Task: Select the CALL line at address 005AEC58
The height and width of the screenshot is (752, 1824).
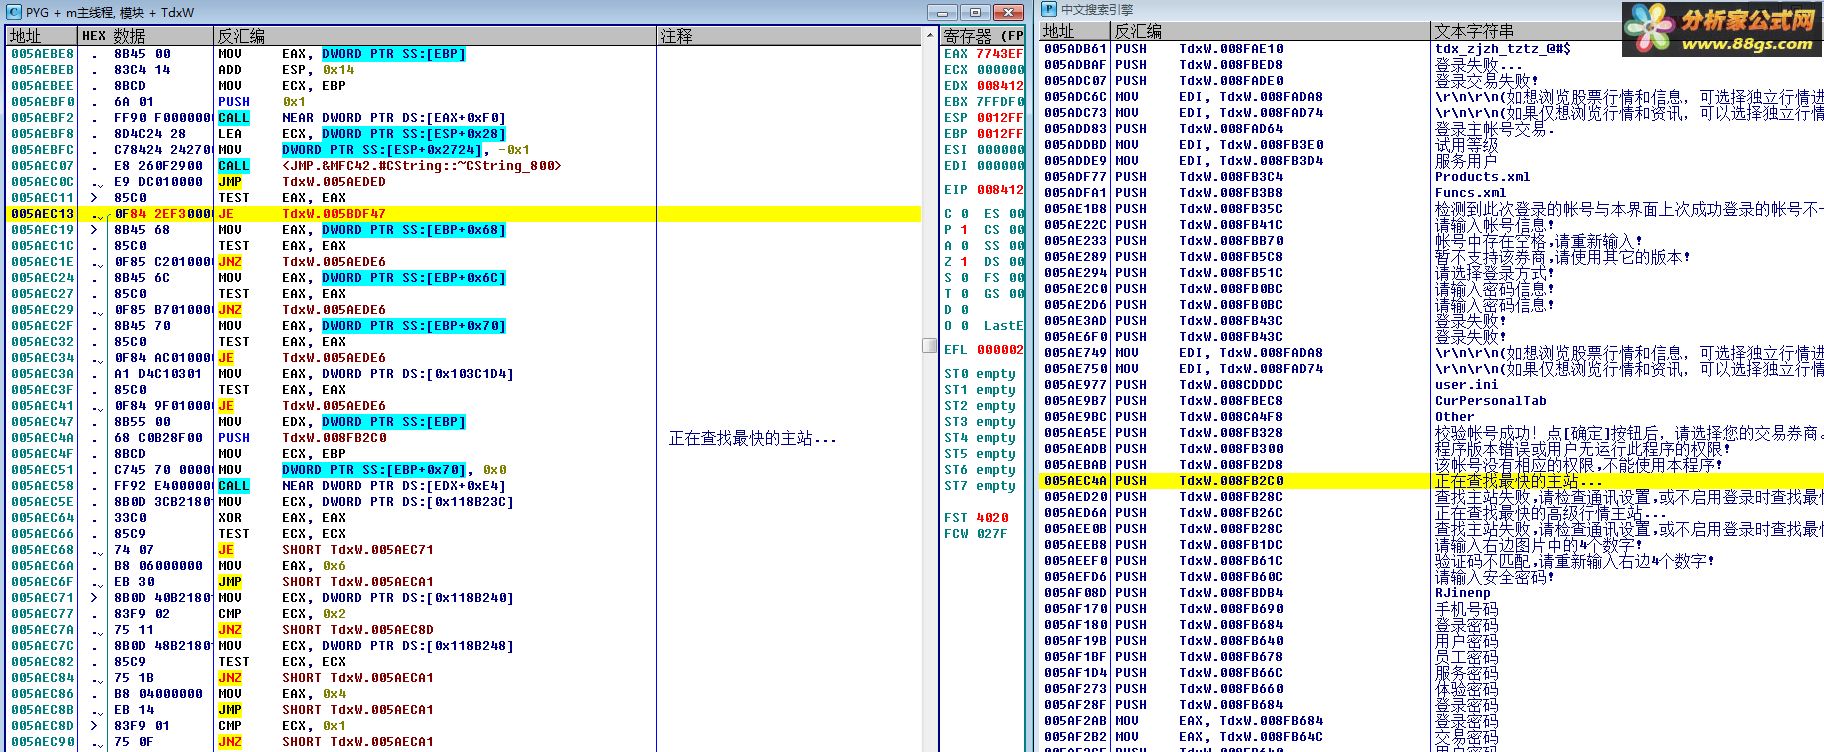Action: pos(464,486)
